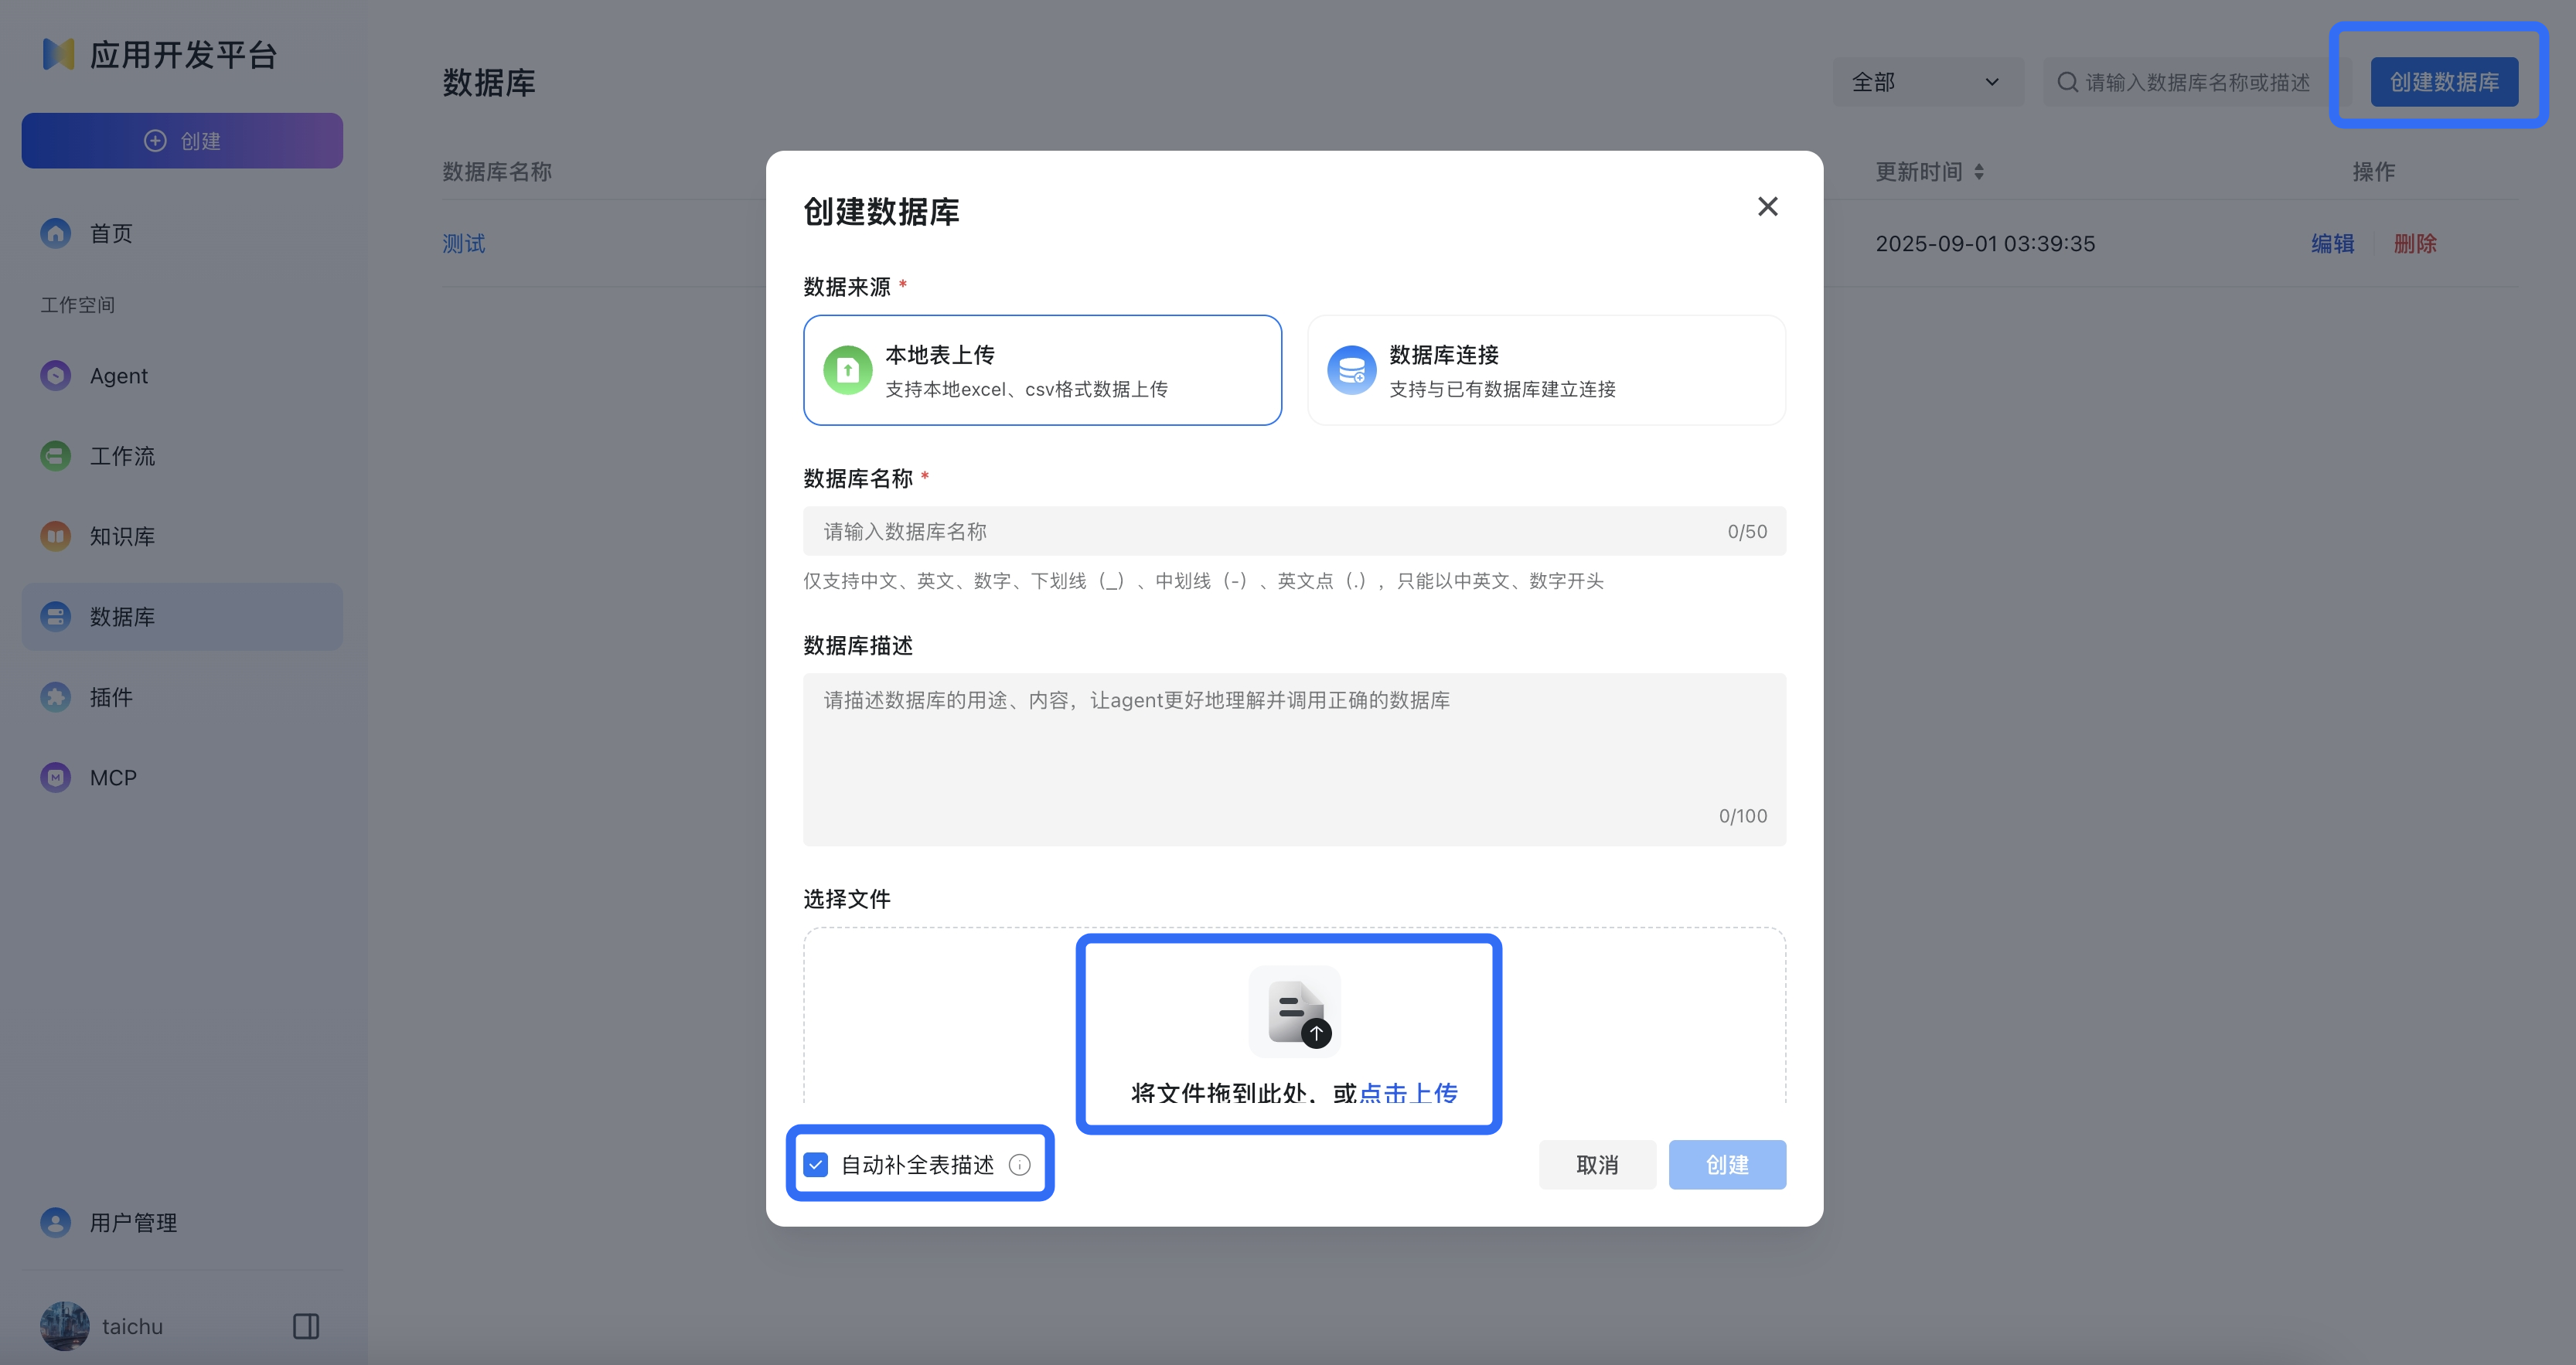The image size is (2576, 1365).
Task: Click the search magnifier icon
Action: (x=2068, y=82)
